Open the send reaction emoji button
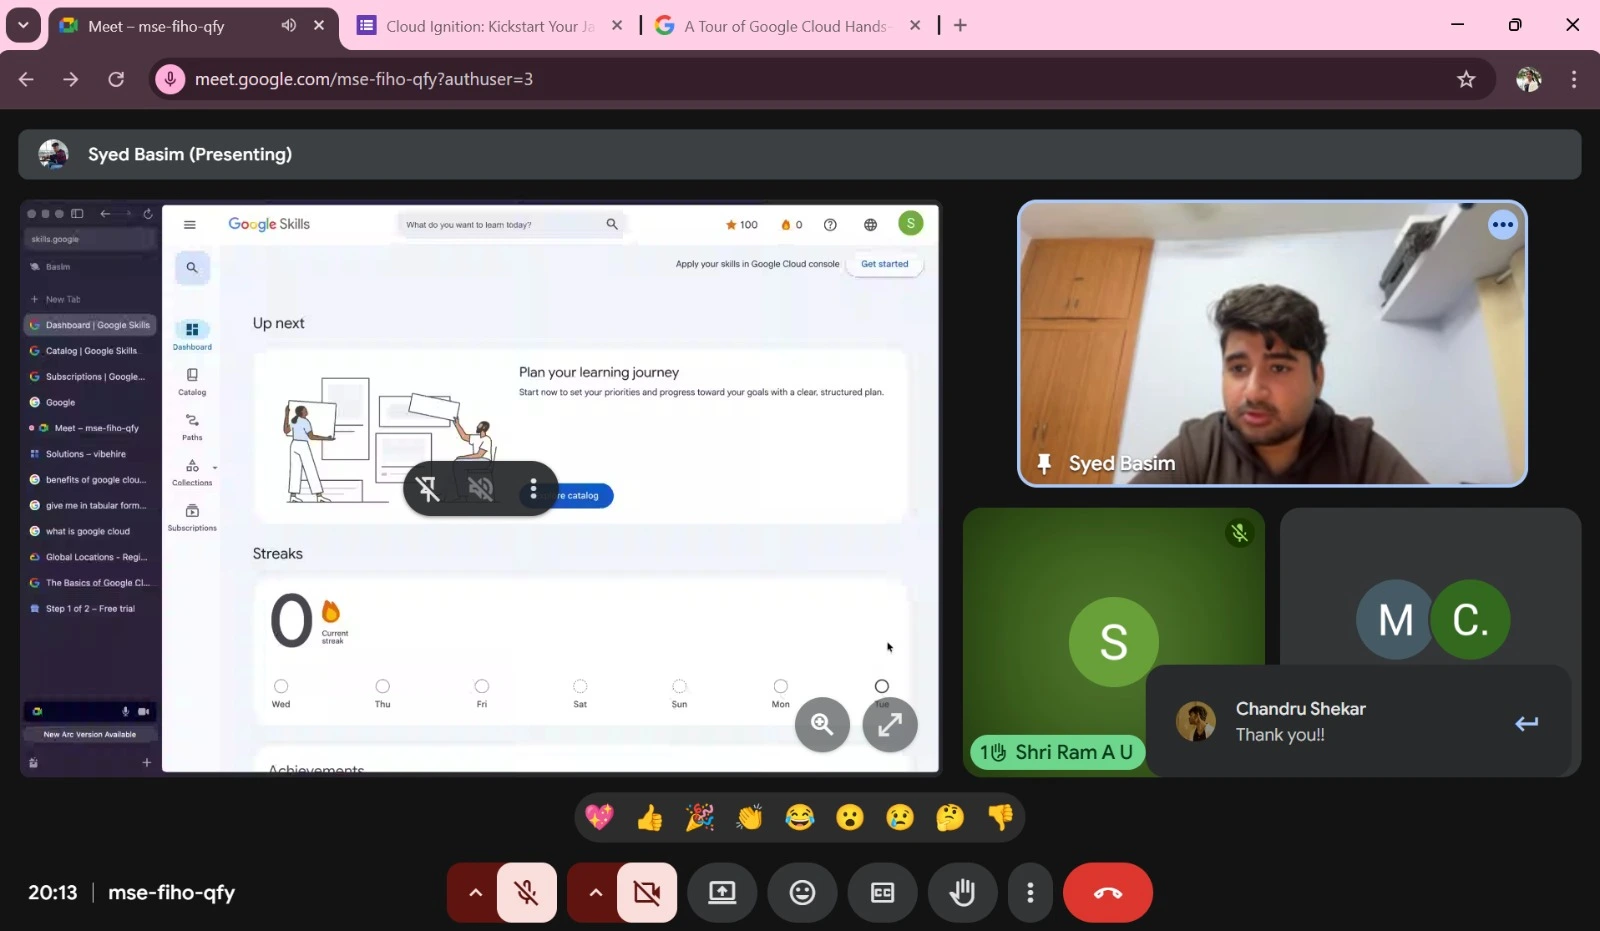This screenshot has height=931, width=1600. [x=802, y=892]
